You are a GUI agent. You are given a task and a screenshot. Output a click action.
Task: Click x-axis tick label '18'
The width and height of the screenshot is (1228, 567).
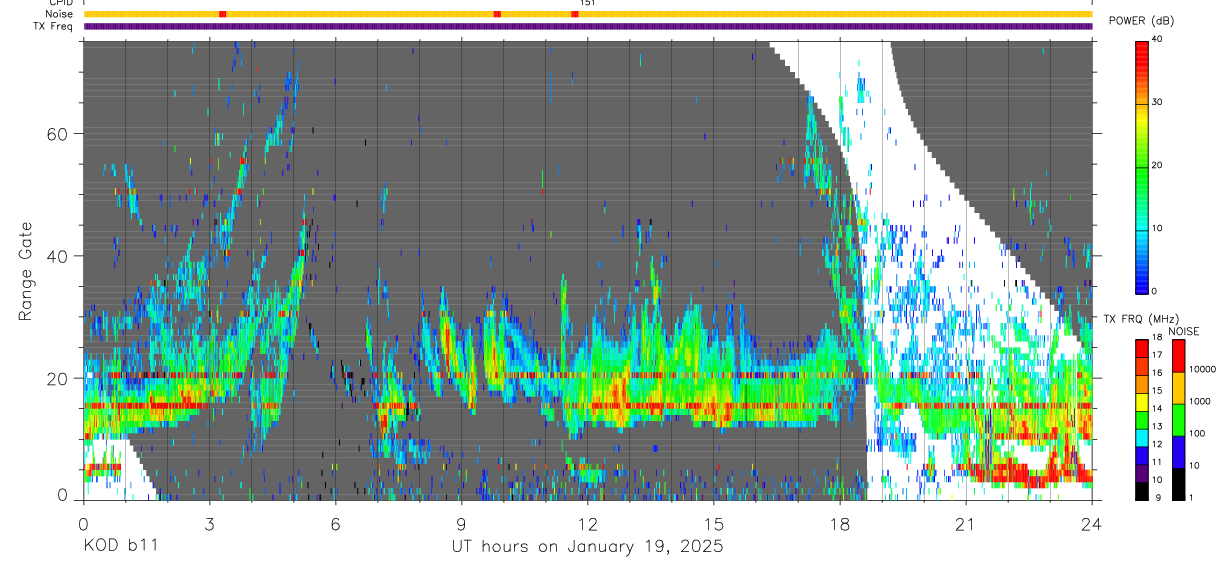coord(840,524)
